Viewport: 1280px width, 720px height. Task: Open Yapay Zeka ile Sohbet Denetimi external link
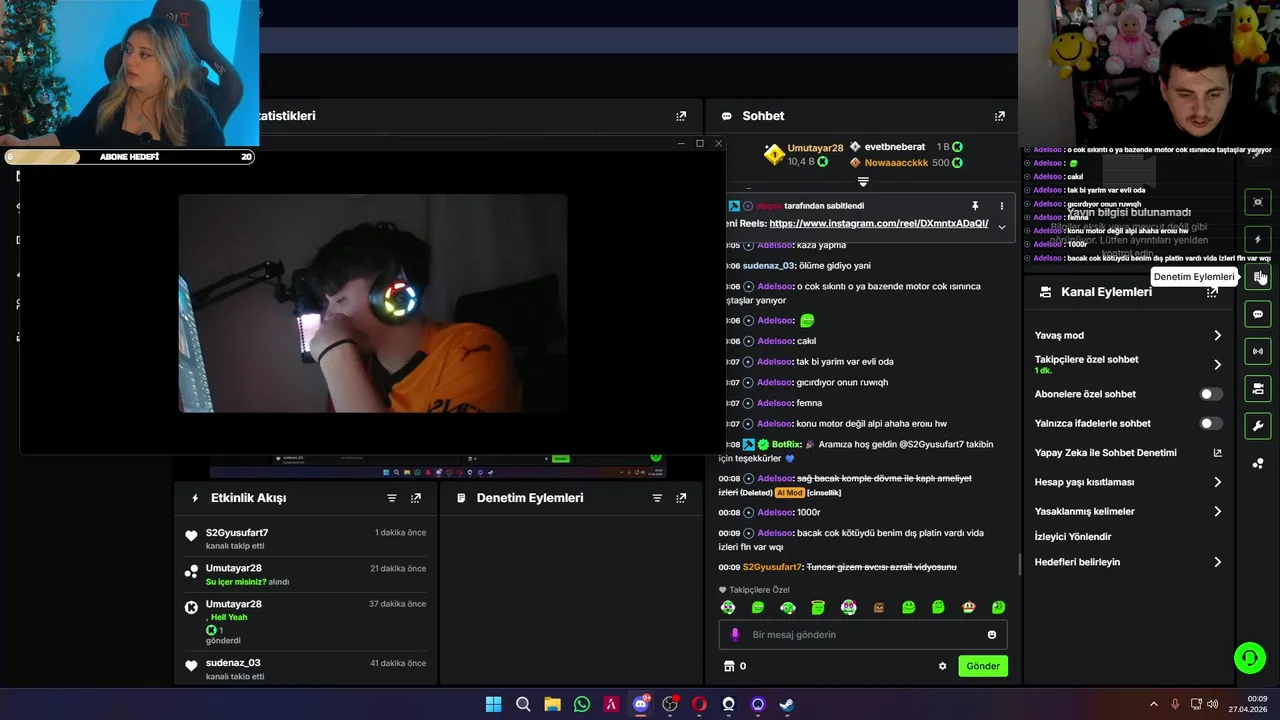(1217, 453)
